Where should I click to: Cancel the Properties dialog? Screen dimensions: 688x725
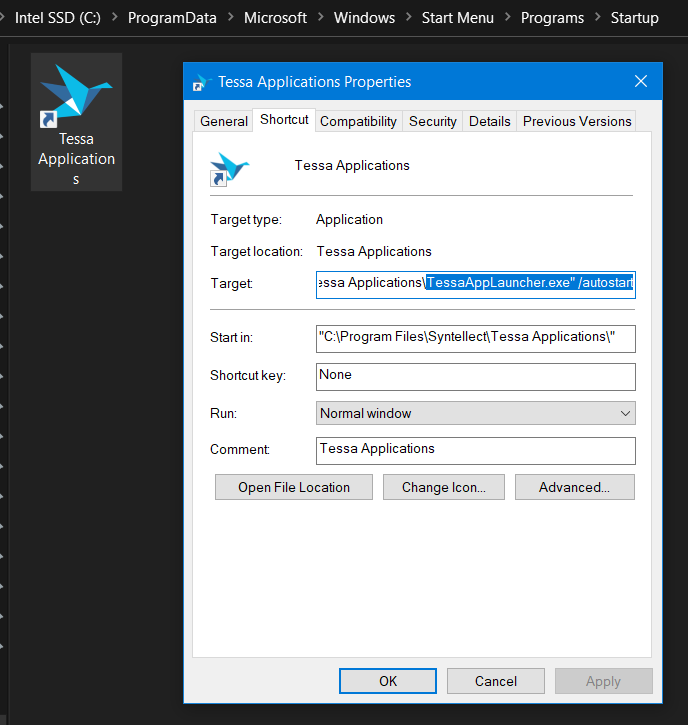coord(496,681)
